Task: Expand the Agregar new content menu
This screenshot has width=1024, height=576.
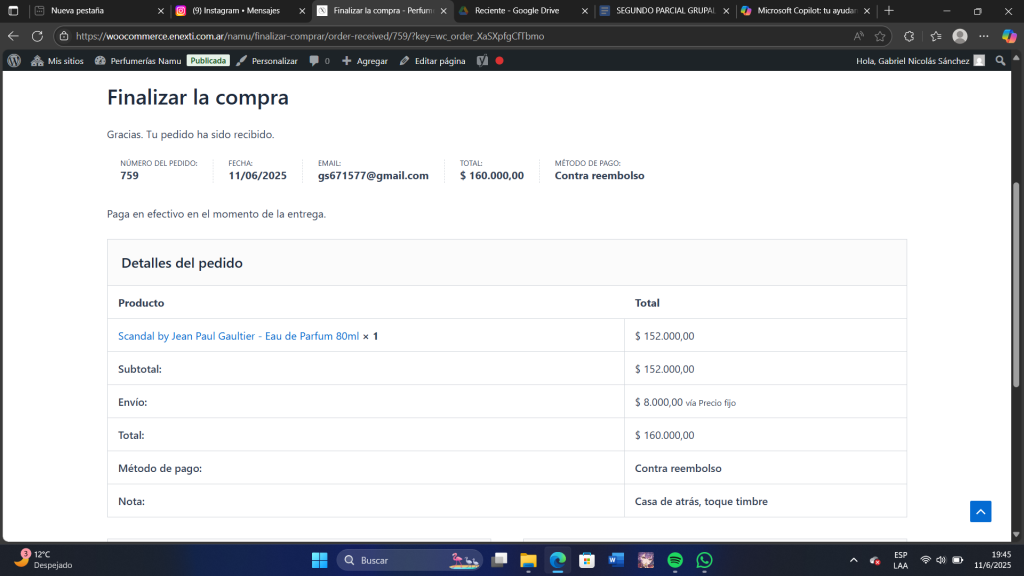Action: coord(365,61)
